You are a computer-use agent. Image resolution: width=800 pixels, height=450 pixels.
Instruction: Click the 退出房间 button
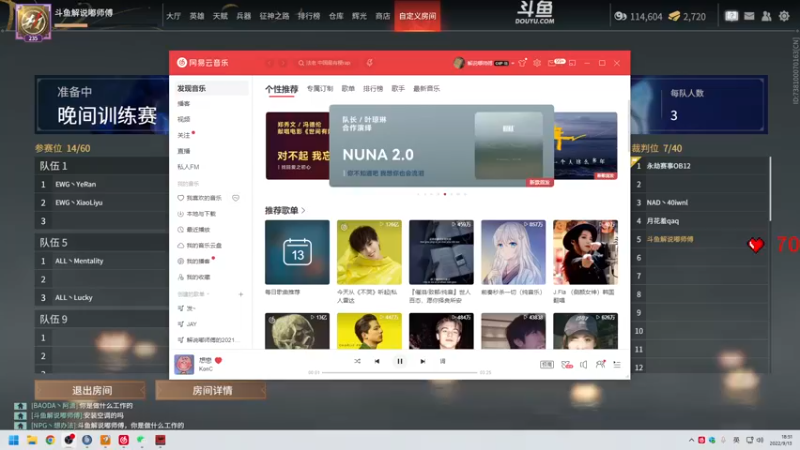[x=90, y=390]
